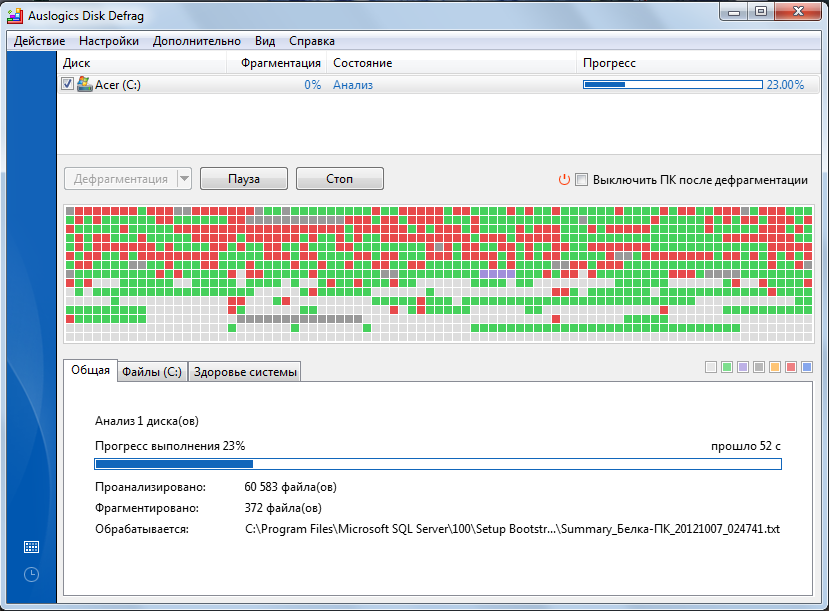Click the green legend swatch
This screenshot has width=829, height=611.
[727, 367]
